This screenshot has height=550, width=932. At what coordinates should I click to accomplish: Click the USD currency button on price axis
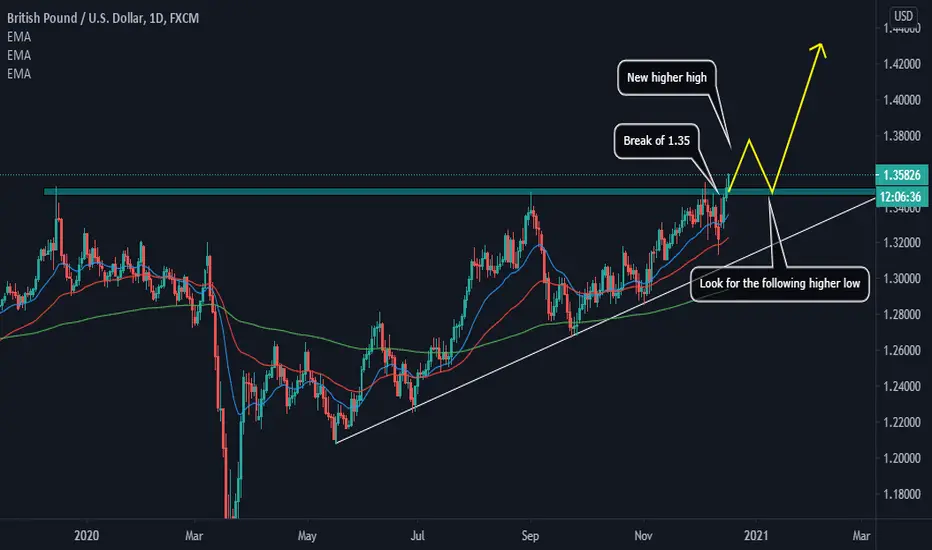pyautogui.click(x=903, y=16)
